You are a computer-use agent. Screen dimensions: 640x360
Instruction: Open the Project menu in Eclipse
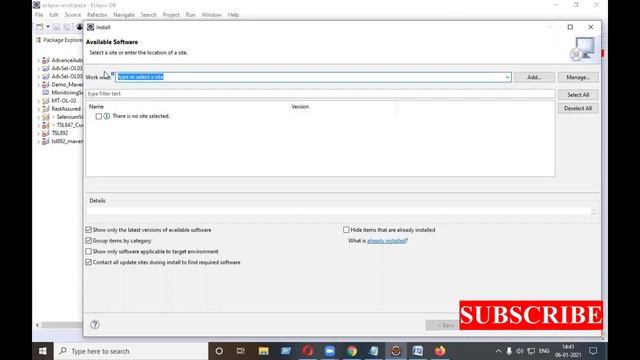pyautogui.click(x=171, y=15)
